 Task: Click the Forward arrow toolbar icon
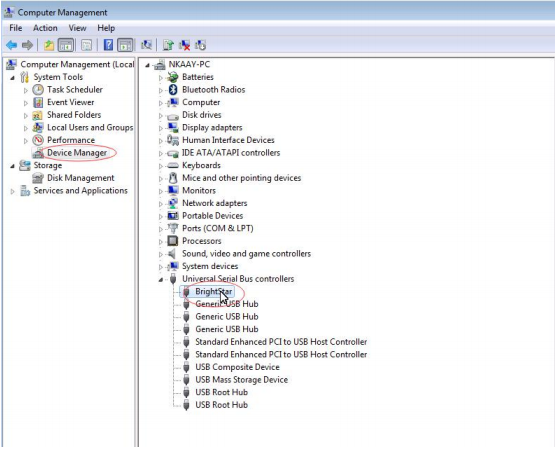coord(27,45)
